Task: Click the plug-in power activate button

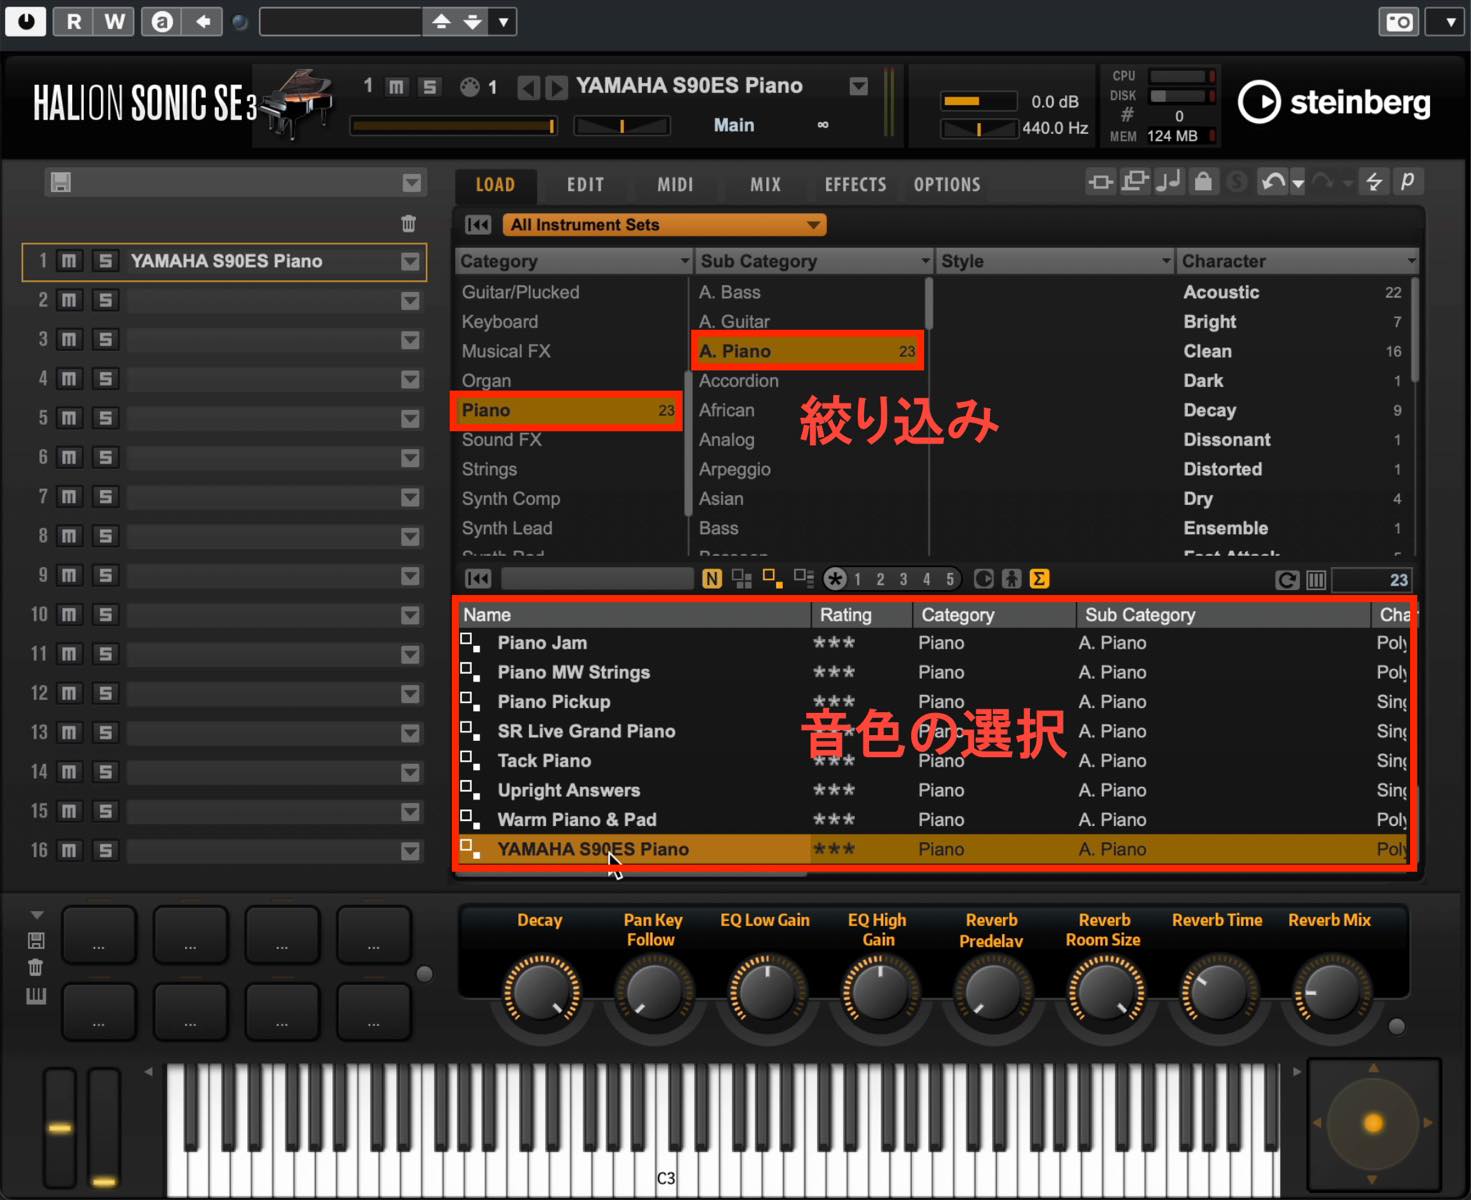Action: [25, 20]
